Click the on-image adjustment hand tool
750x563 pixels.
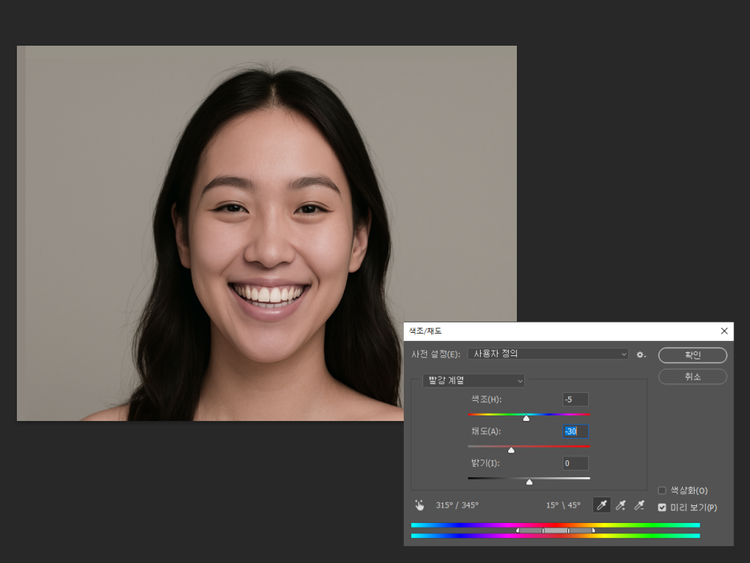[420, 505]
